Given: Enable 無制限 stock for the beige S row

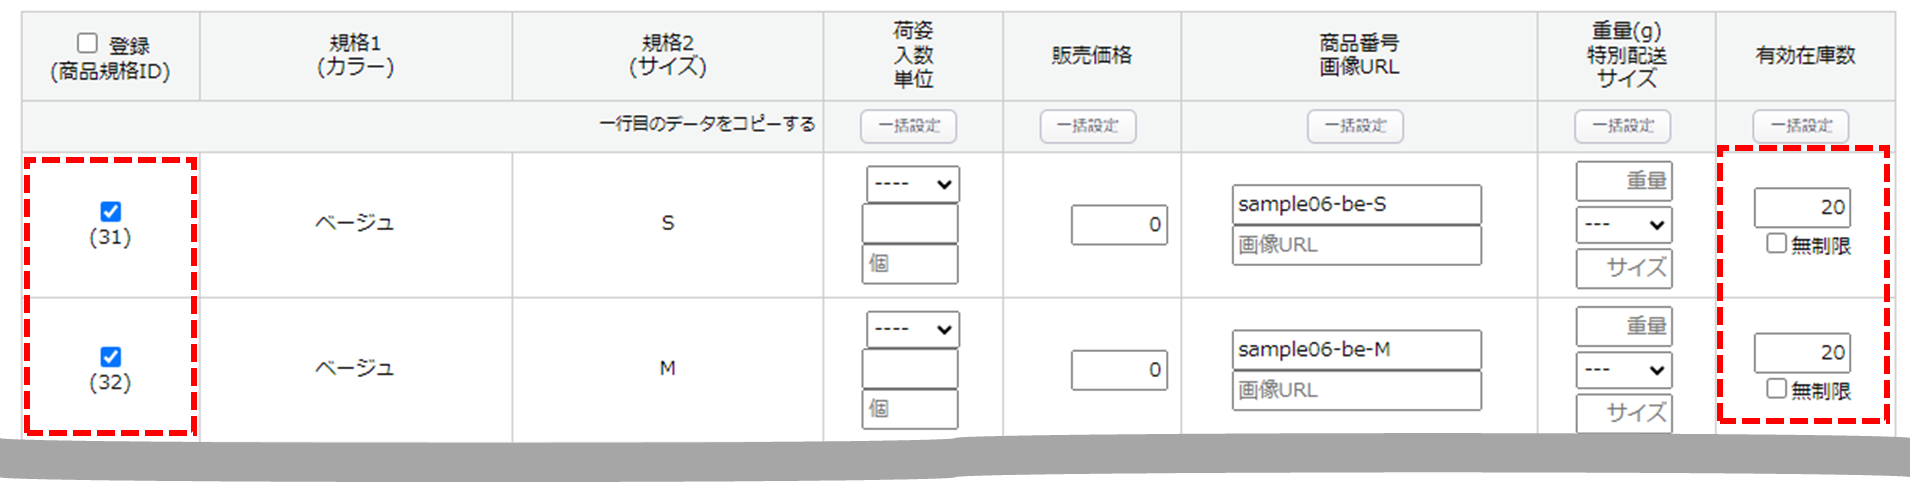Looking at the screenshot, I should [1776, 243].
